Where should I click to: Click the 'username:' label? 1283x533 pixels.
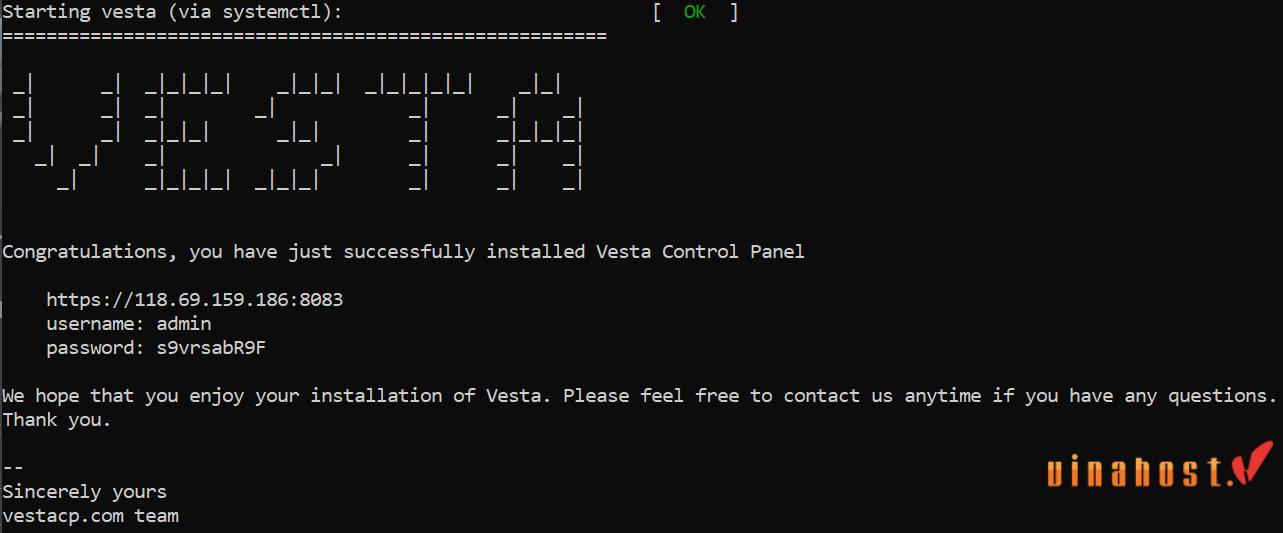pos(96,324)
